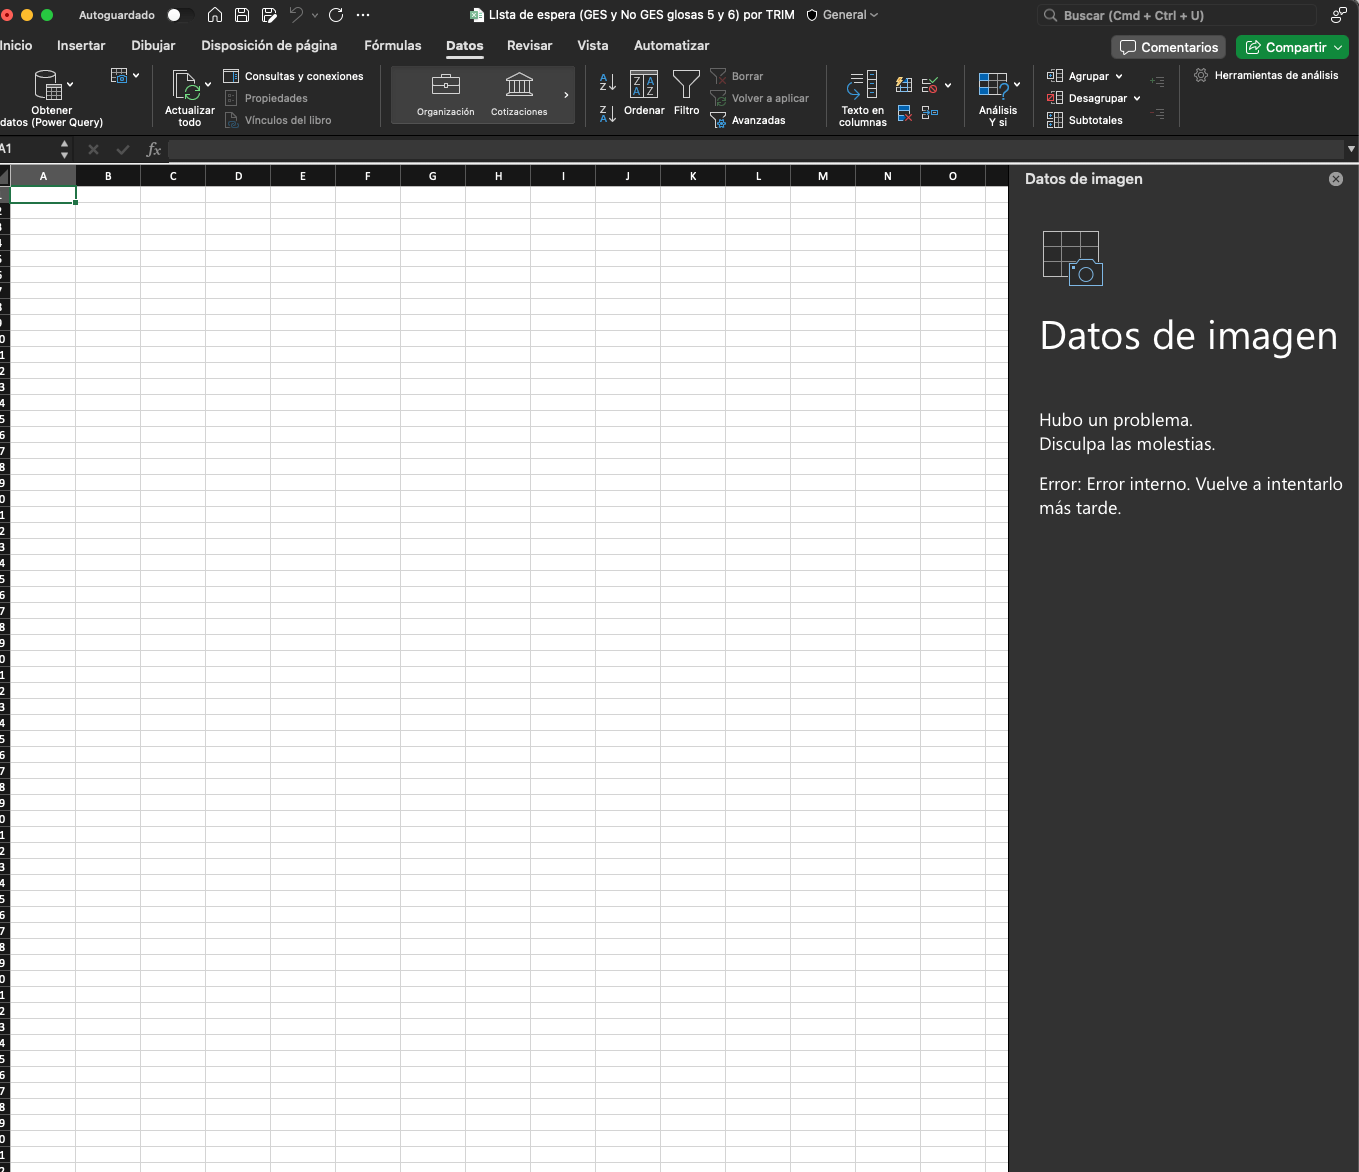Expand the Data from picture dropdown arrow
This screenshot has height=1172, width=1359.
click(136, 76)
